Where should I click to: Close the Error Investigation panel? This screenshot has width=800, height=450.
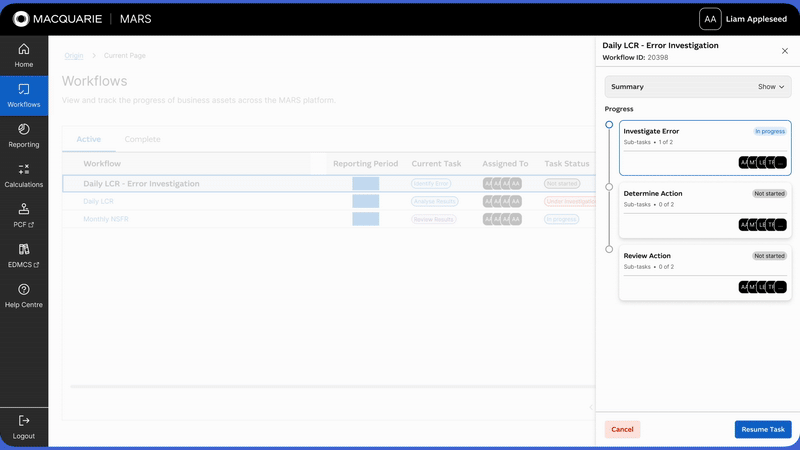pyautogui.click(x=785, y=51)
